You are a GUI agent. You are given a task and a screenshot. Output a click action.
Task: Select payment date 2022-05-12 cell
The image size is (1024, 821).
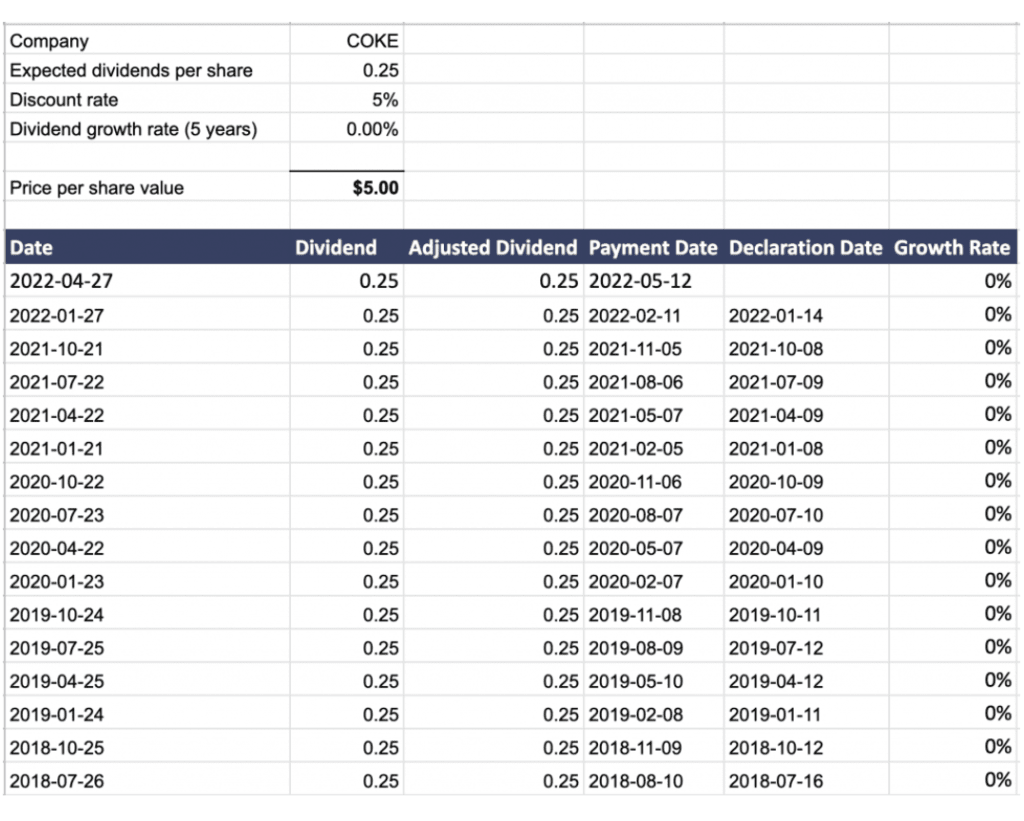click(x=640, y=281)
